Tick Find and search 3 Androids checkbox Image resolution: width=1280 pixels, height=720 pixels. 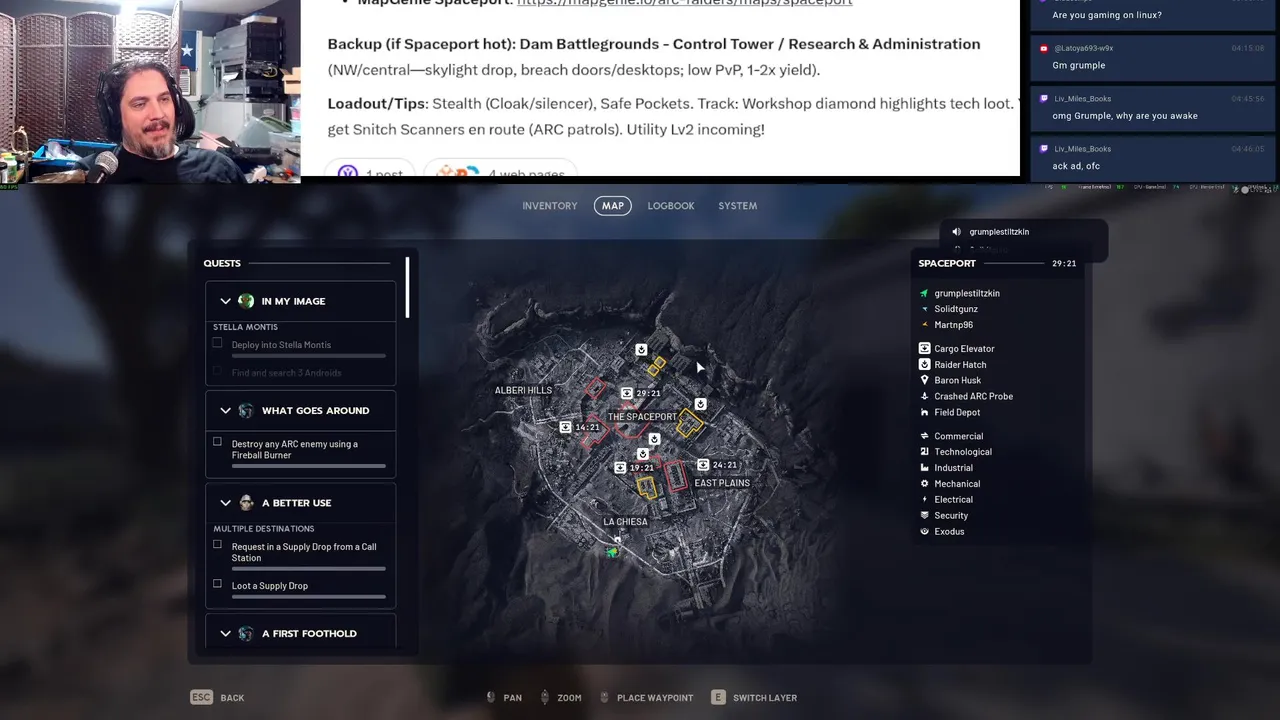pyautogui.click(x=217, y=371)
